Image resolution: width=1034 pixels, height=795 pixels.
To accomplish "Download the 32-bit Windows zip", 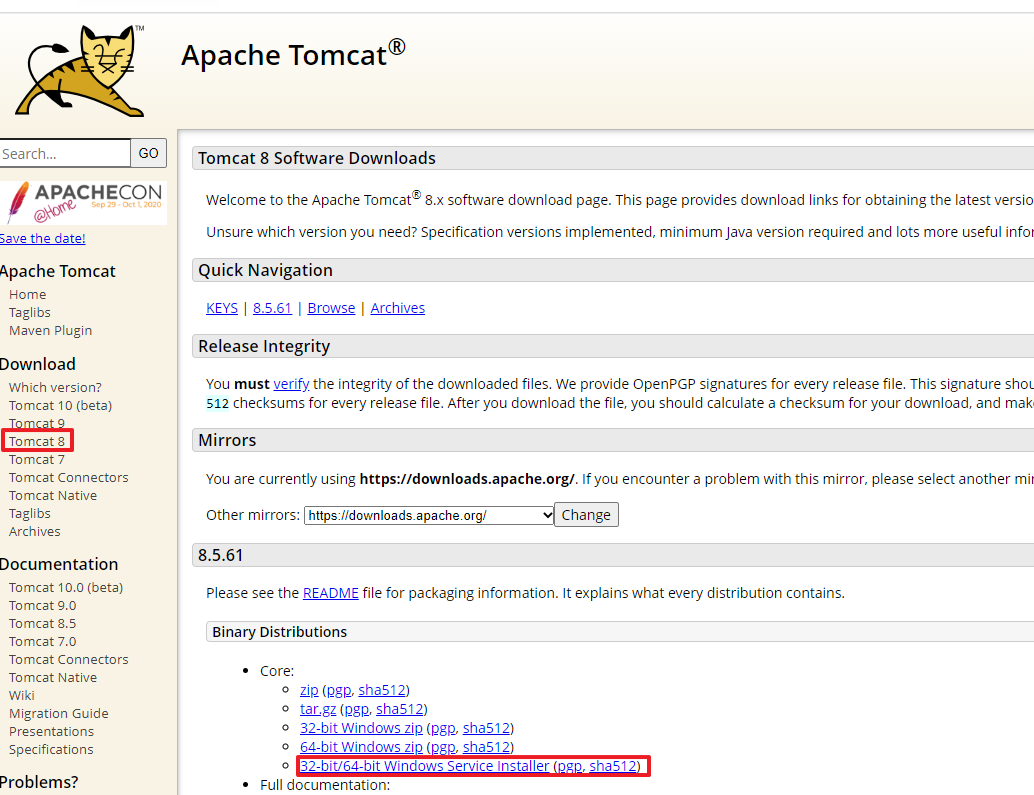I will coord(361,728).
